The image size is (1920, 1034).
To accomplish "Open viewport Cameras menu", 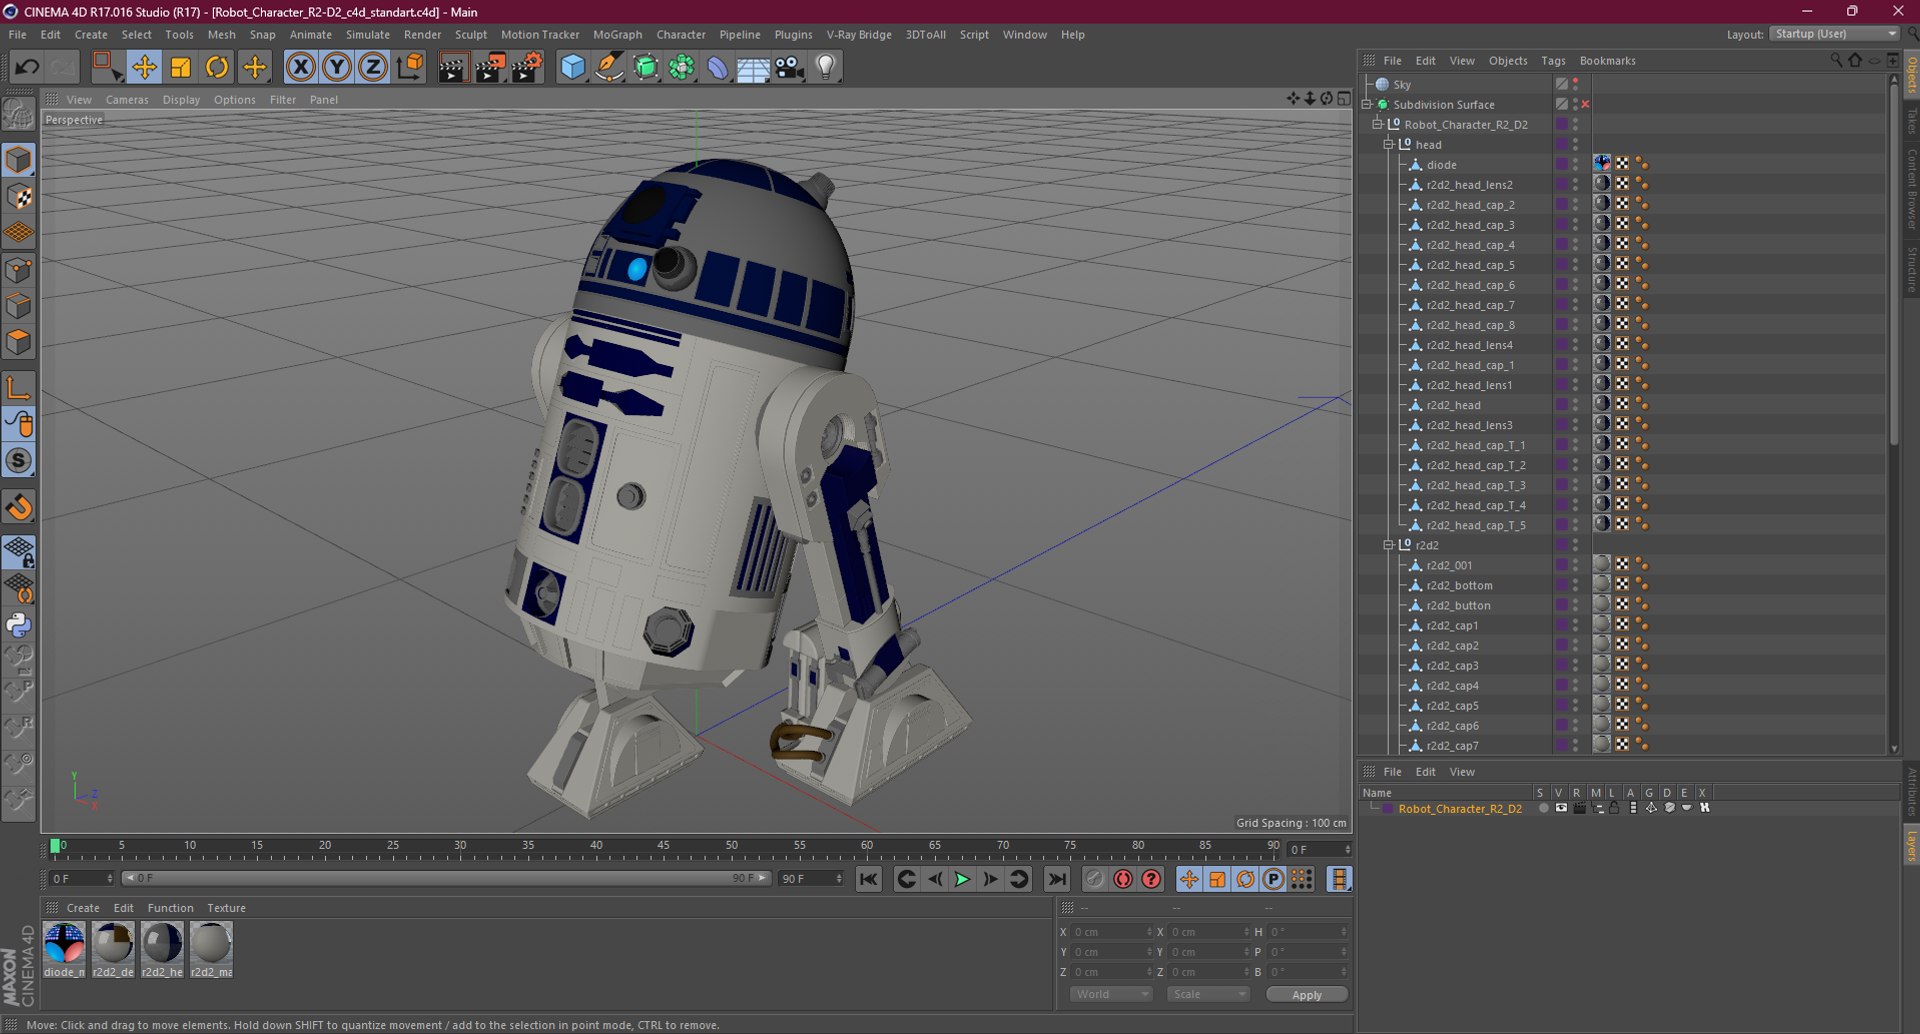I will (x=127, y=99).
